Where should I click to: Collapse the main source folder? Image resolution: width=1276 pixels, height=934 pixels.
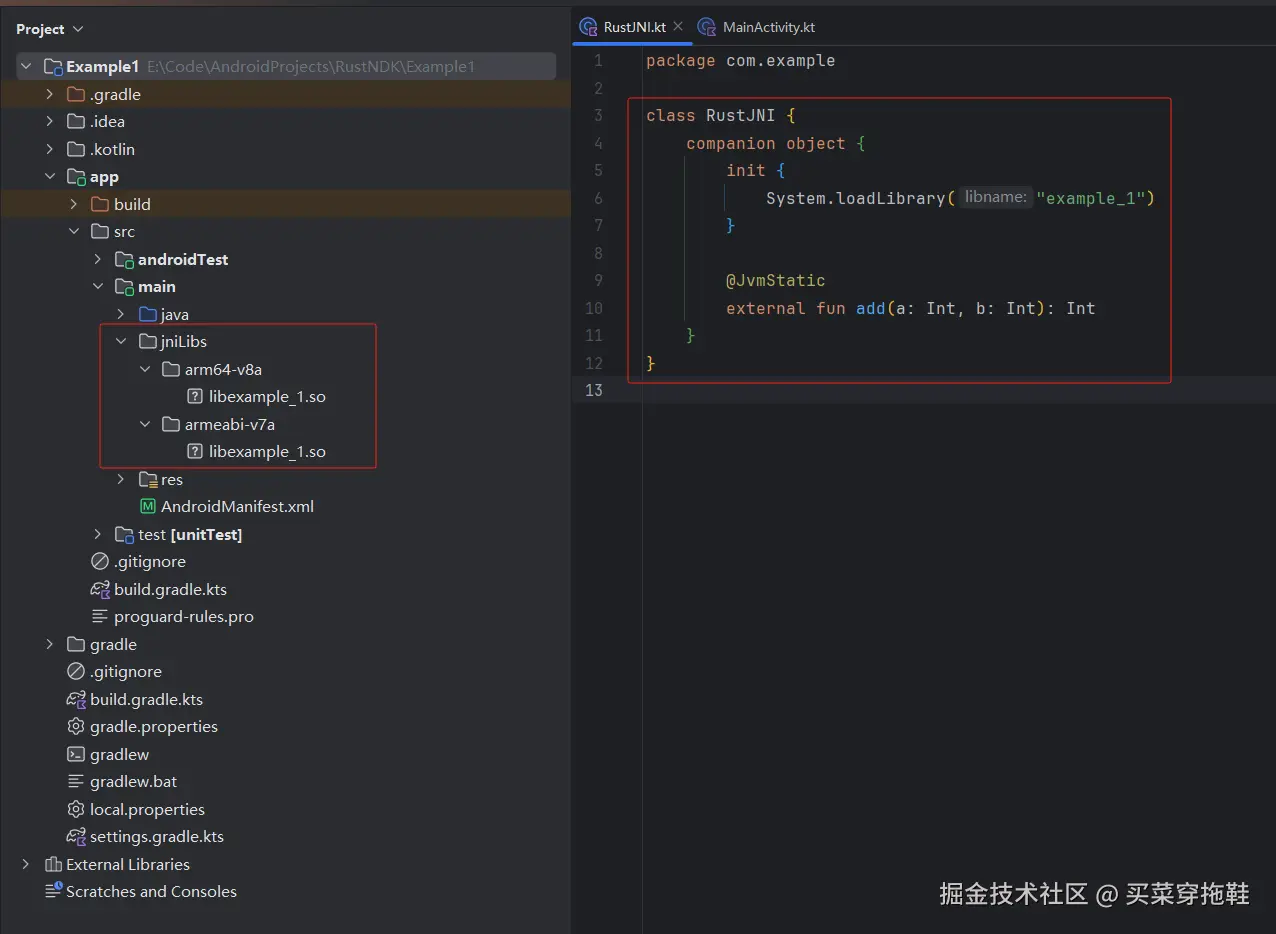98,286
